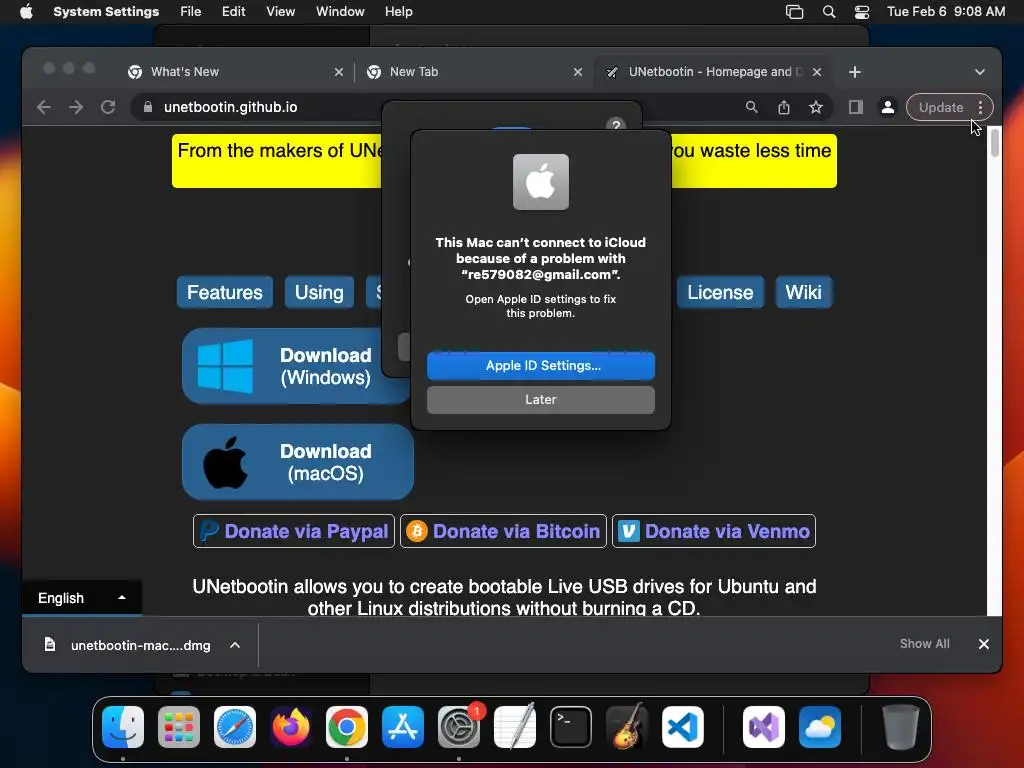This screenshot has height=768, width=1024.
Task: Close the What's New tab
Action: tap(338, 72)
